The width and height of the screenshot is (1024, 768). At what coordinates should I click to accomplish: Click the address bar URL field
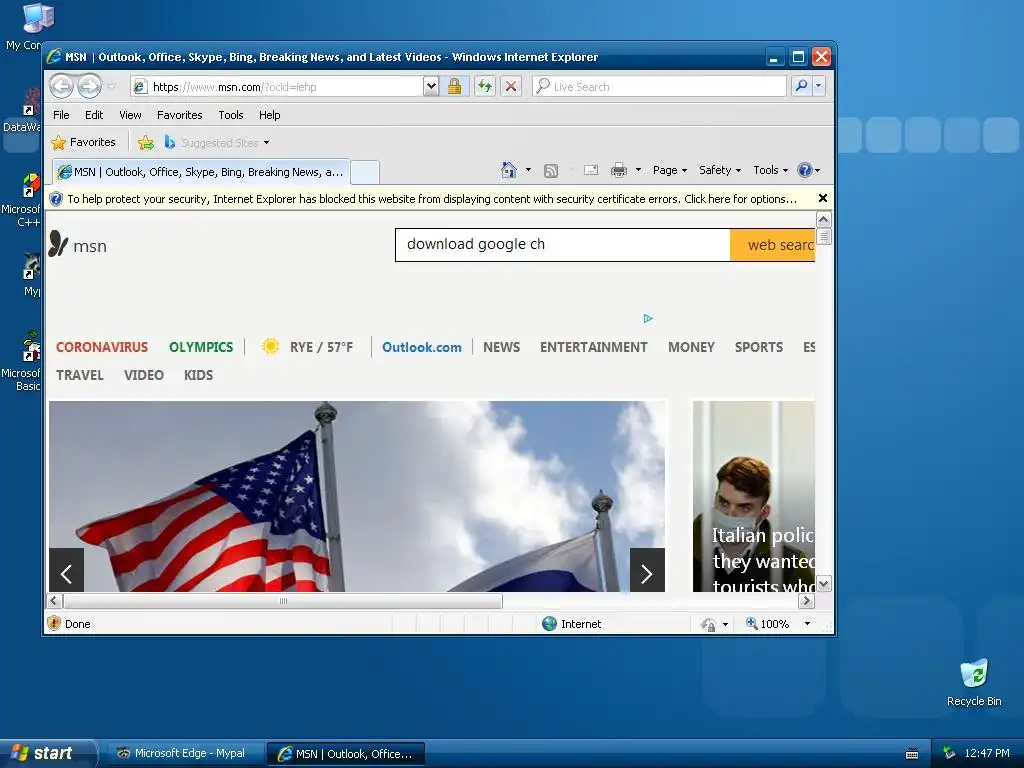(x=278, y=87)
